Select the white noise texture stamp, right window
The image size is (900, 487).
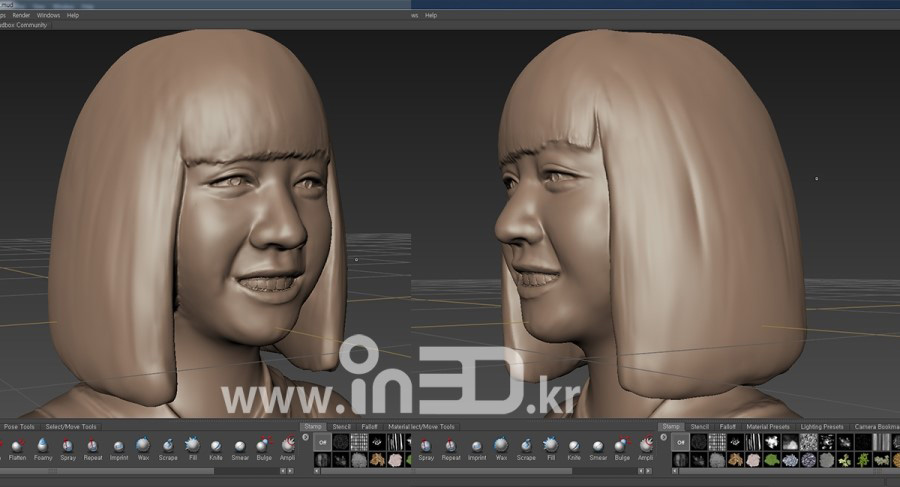[809, 442]
